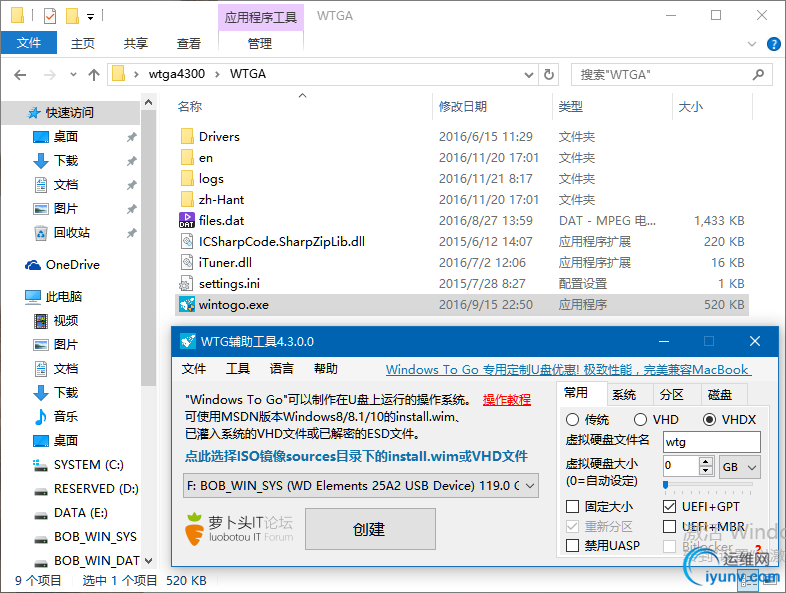Open the 语言 menu in WTG tool
The height and width of the screenshot is (593, 786).
click(x=282, y=369)
